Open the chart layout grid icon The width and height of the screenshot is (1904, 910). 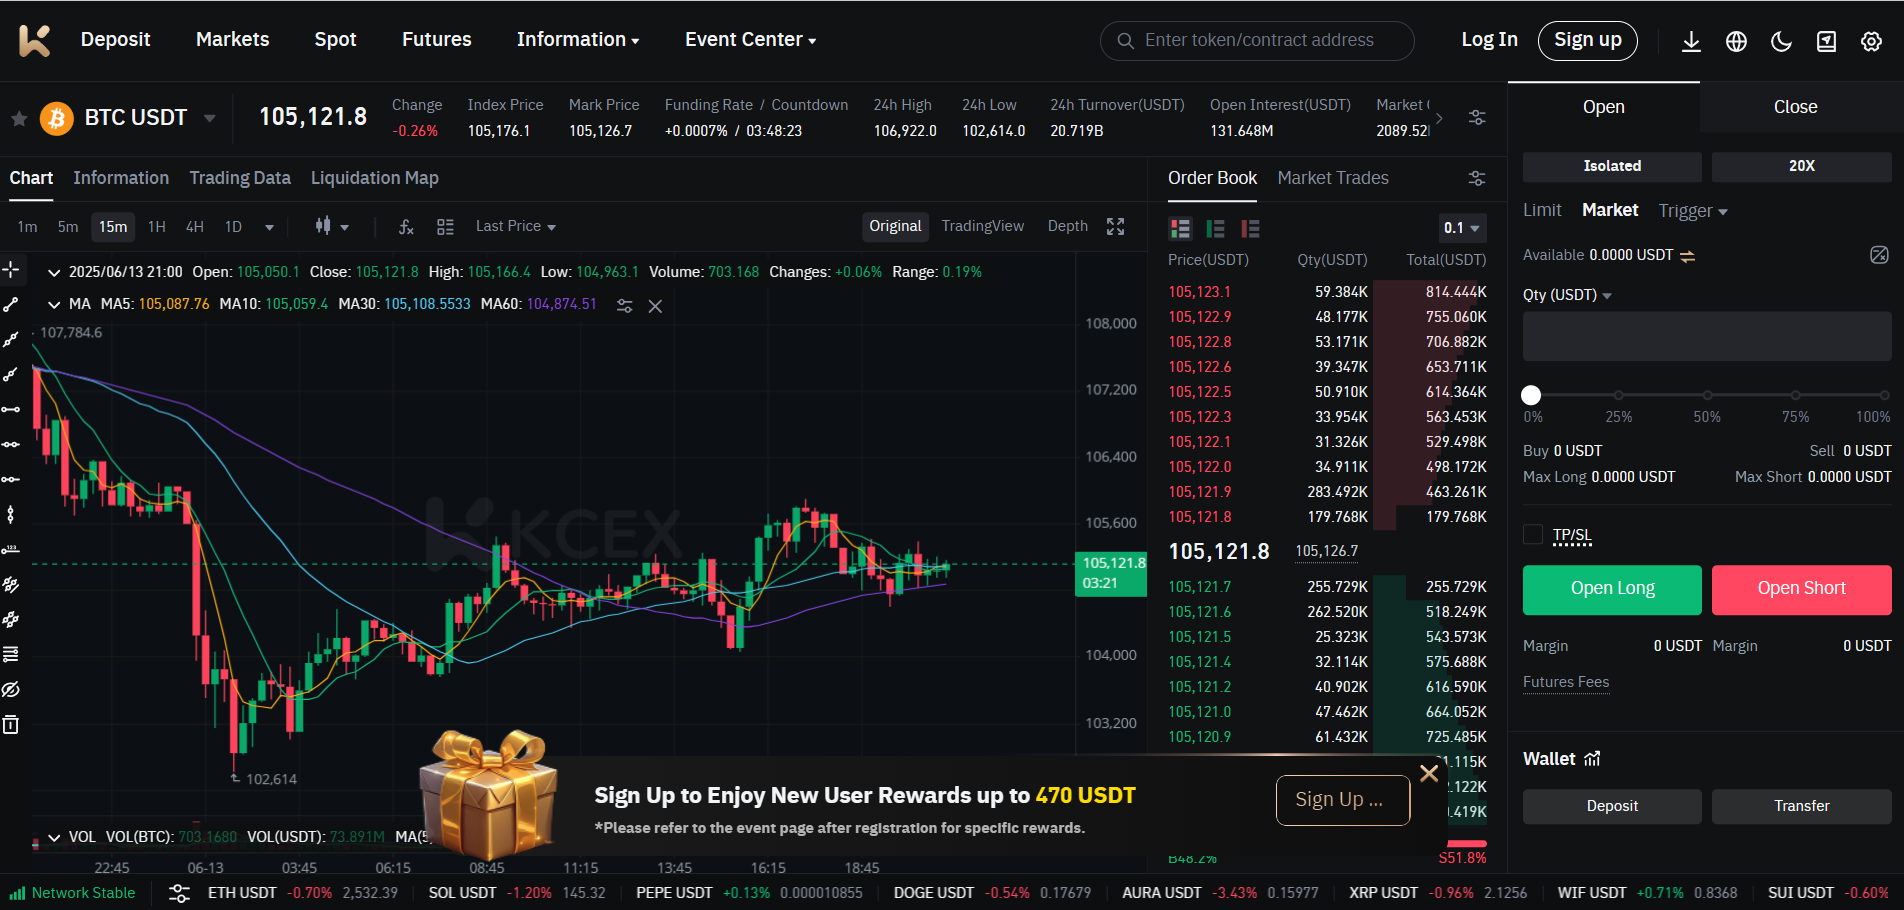446,227
